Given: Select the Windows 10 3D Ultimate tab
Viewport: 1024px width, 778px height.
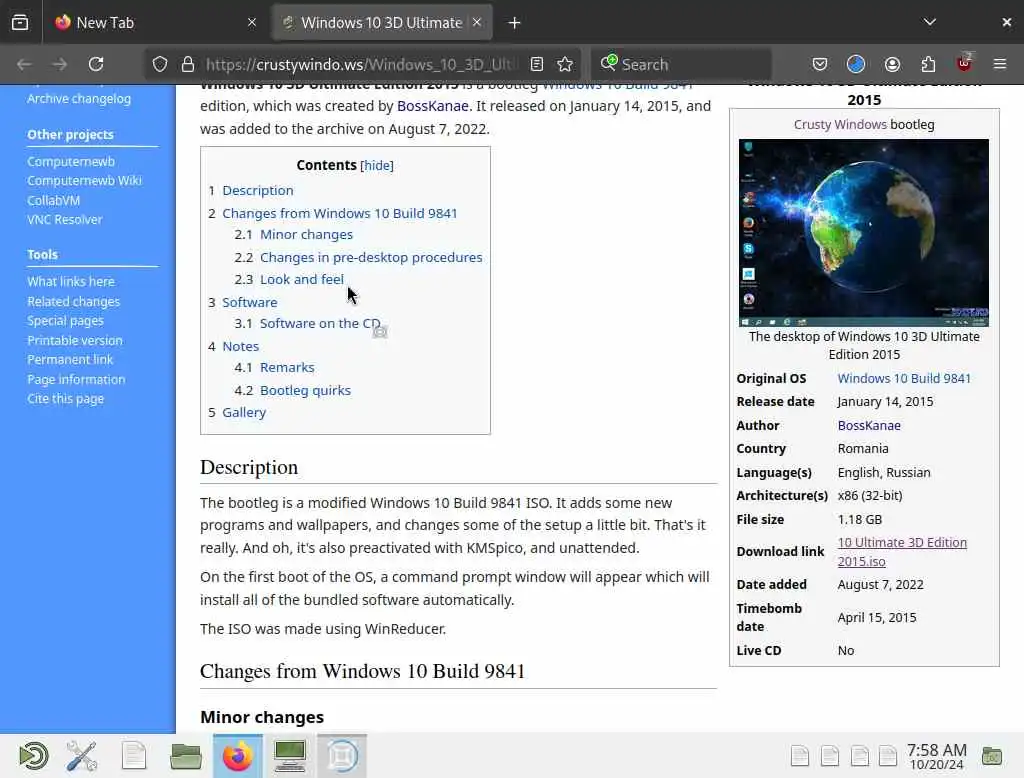Looking at the screenshot, I should (x=381, y=23).
